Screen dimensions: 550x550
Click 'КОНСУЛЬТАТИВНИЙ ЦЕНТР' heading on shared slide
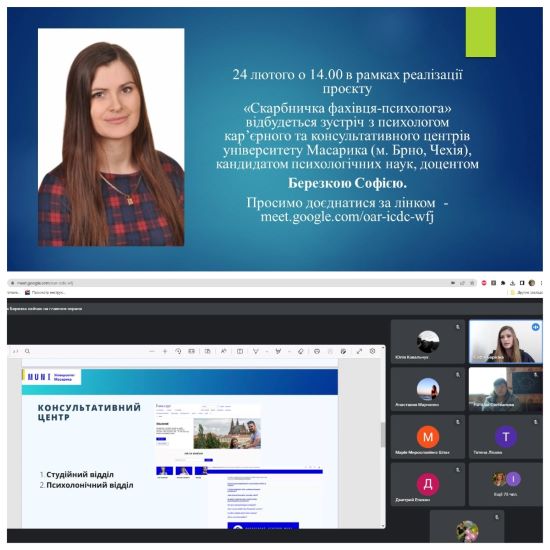click(89, 412)
